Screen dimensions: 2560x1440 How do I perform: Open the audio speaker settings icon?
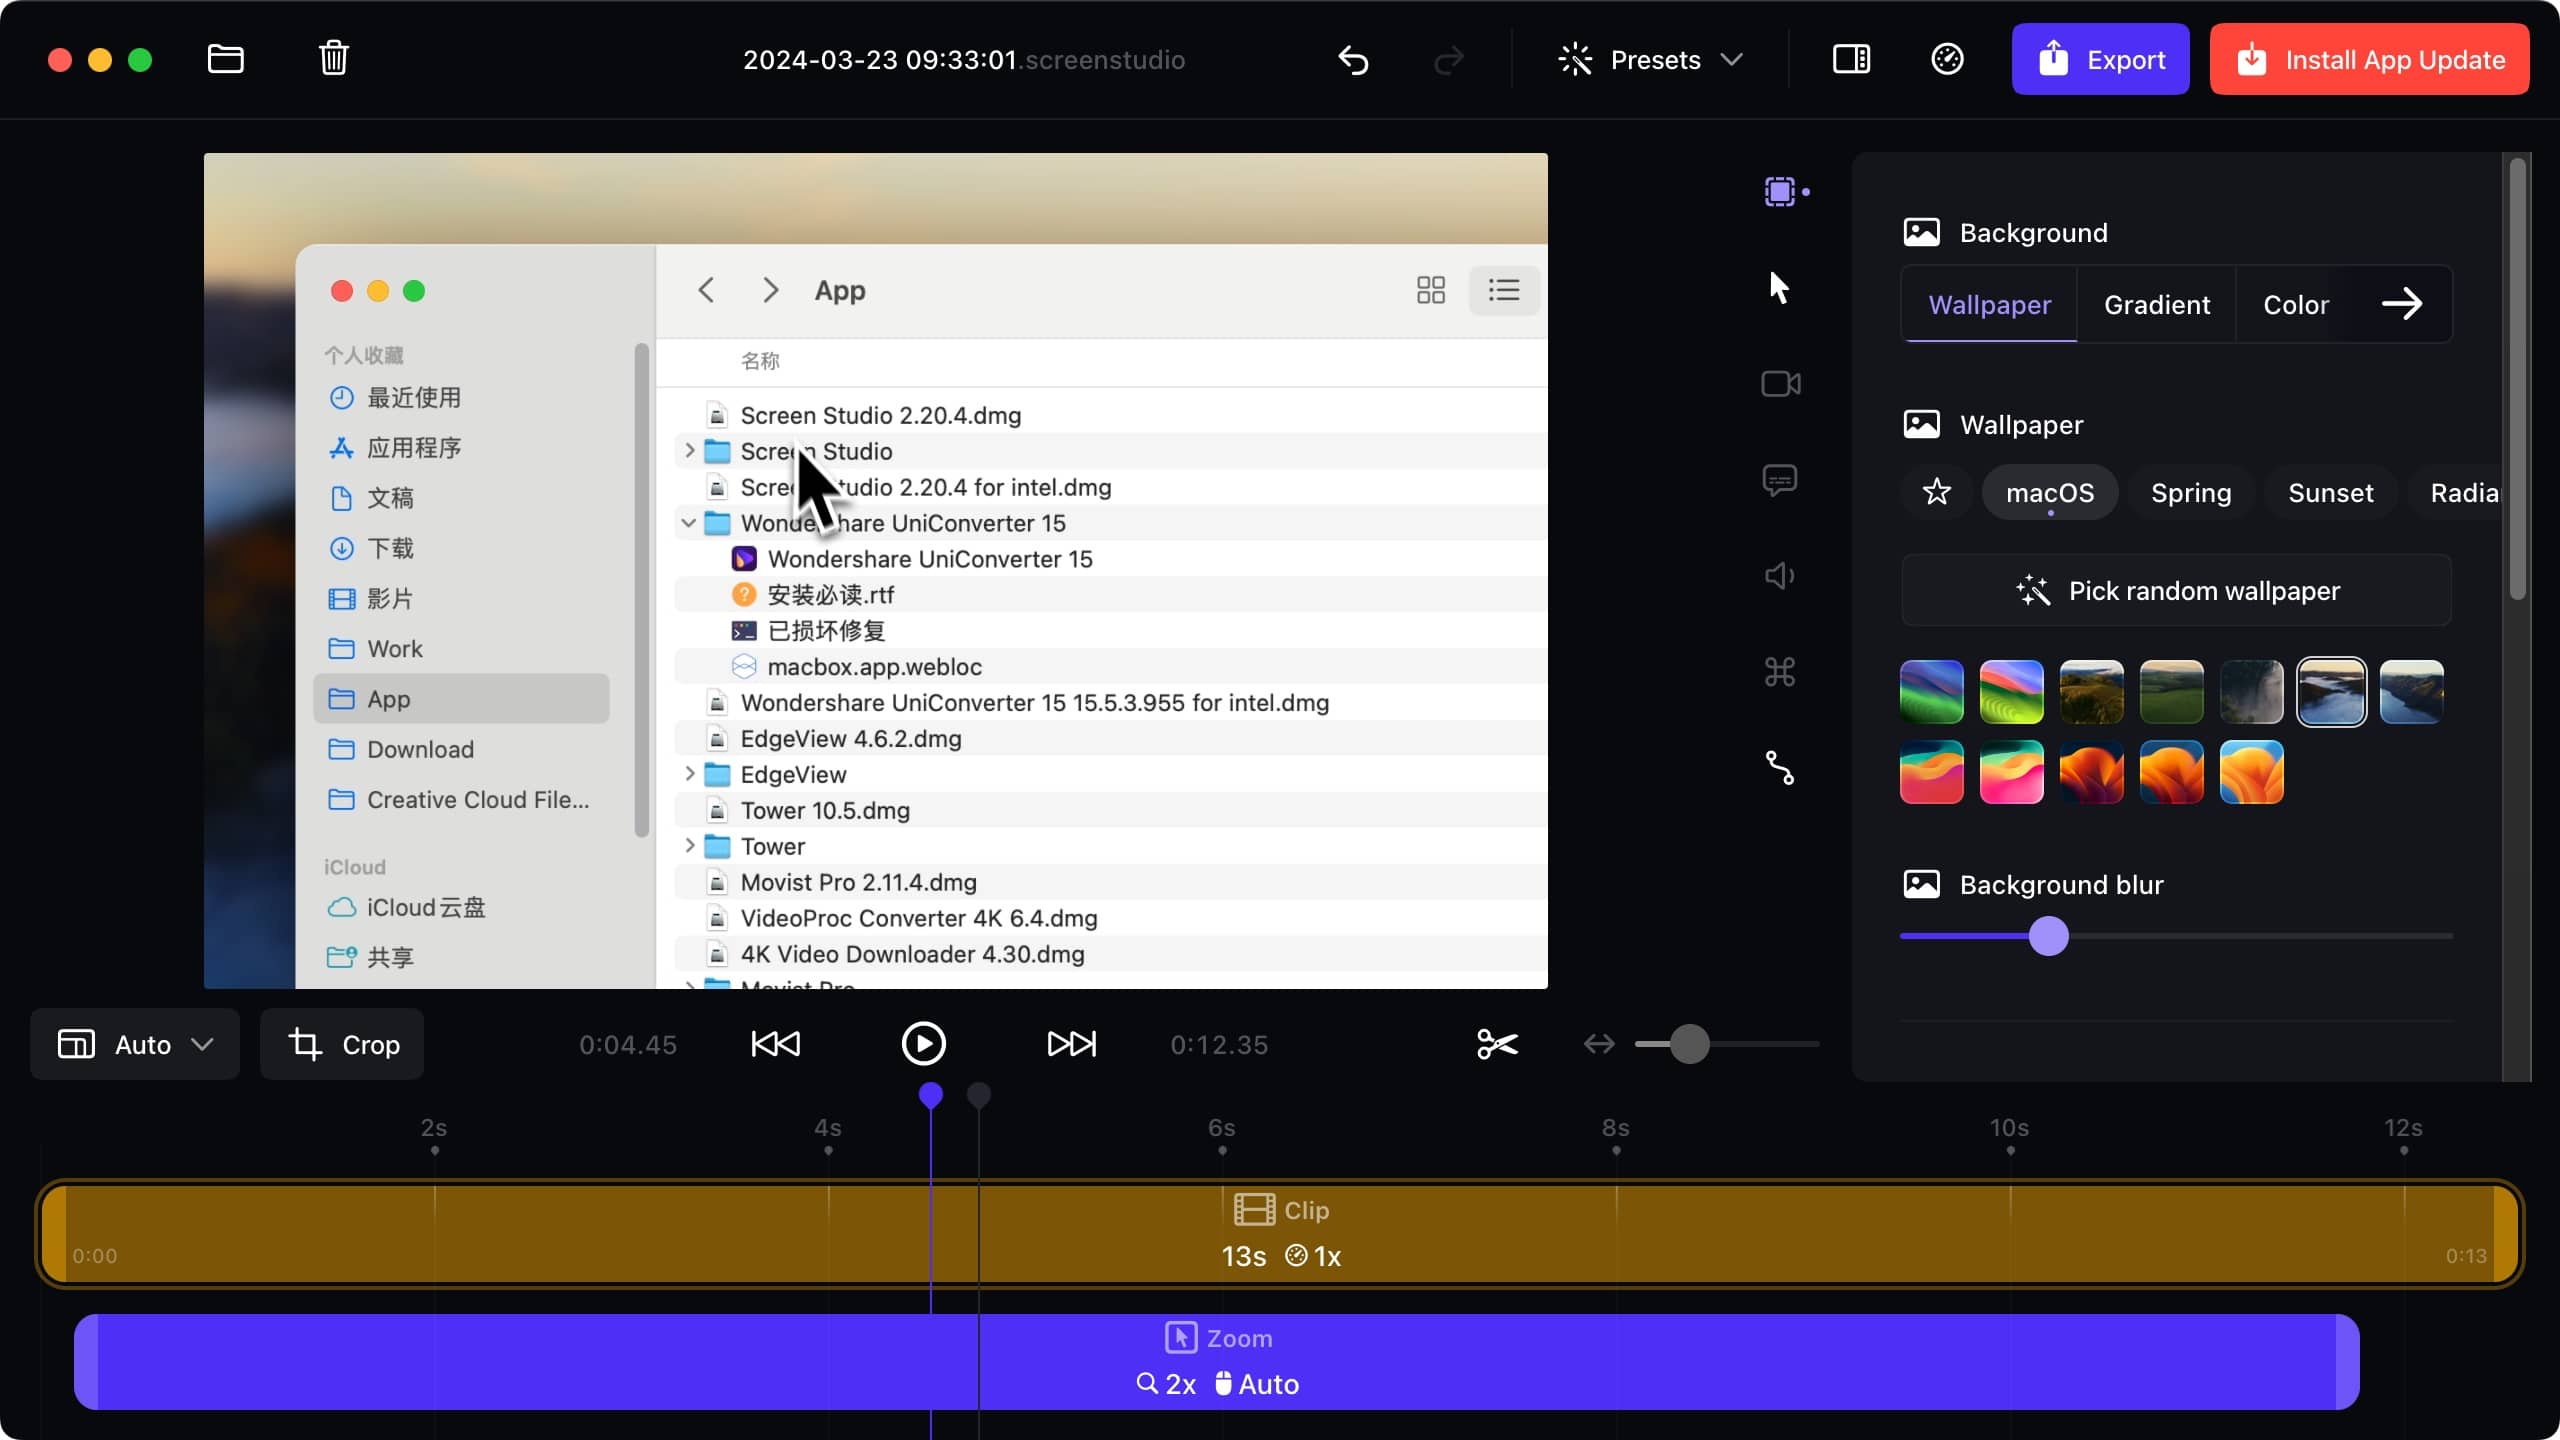(1780, 576)
